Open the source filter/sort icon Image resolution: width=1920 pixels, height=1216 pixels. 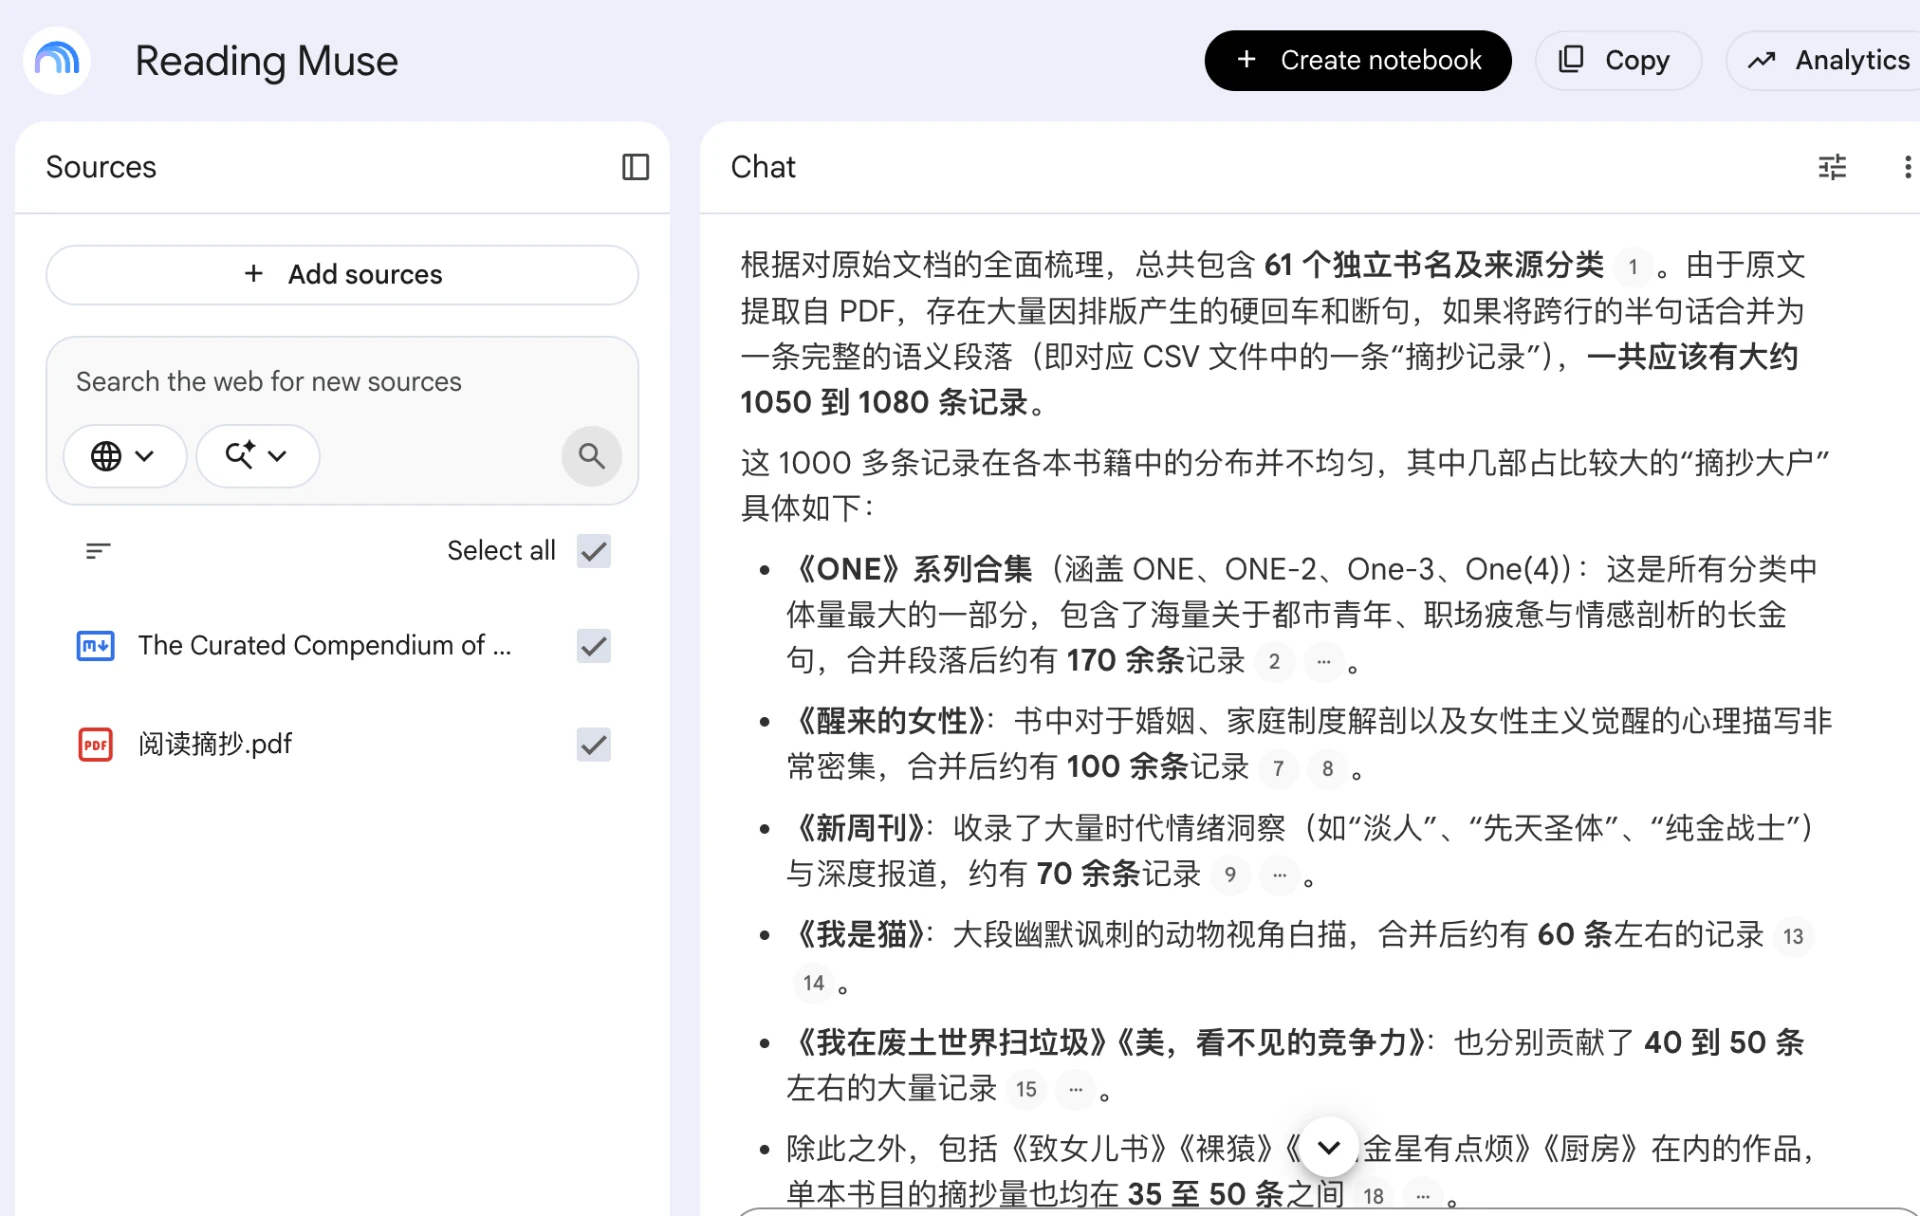point(98,550)
